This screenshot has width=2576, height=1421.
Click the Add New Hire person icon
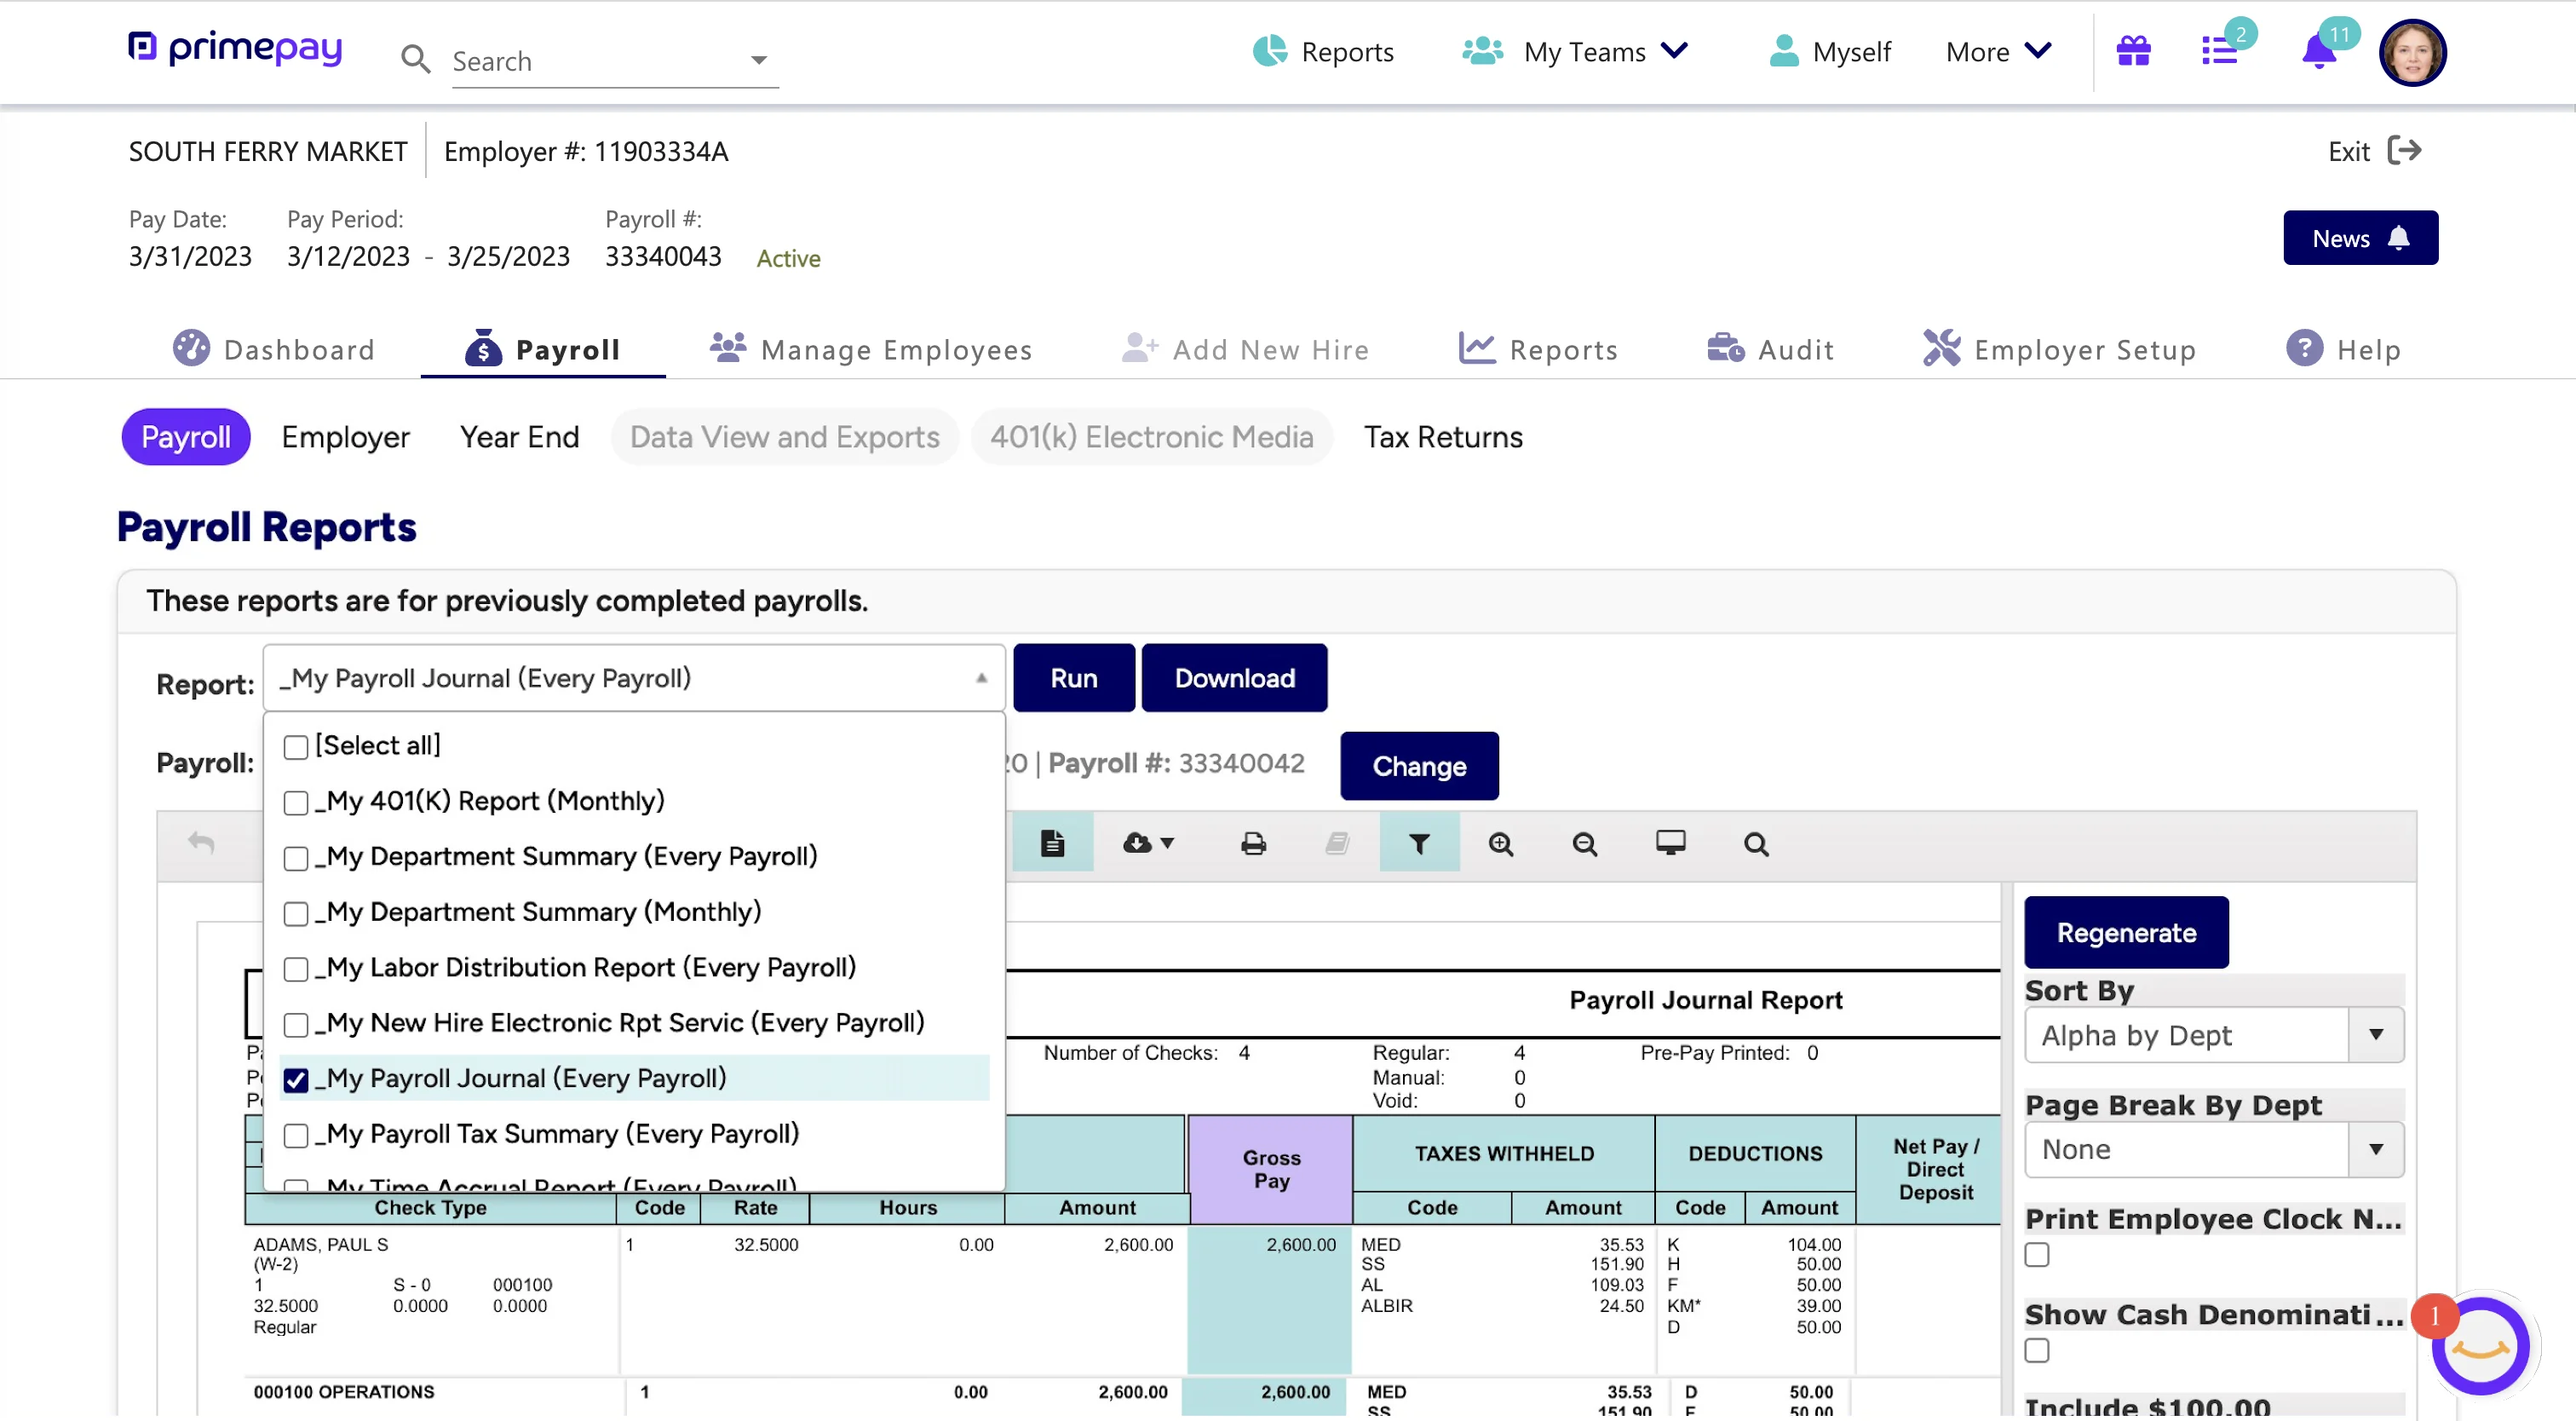(x=1140, y=347)
